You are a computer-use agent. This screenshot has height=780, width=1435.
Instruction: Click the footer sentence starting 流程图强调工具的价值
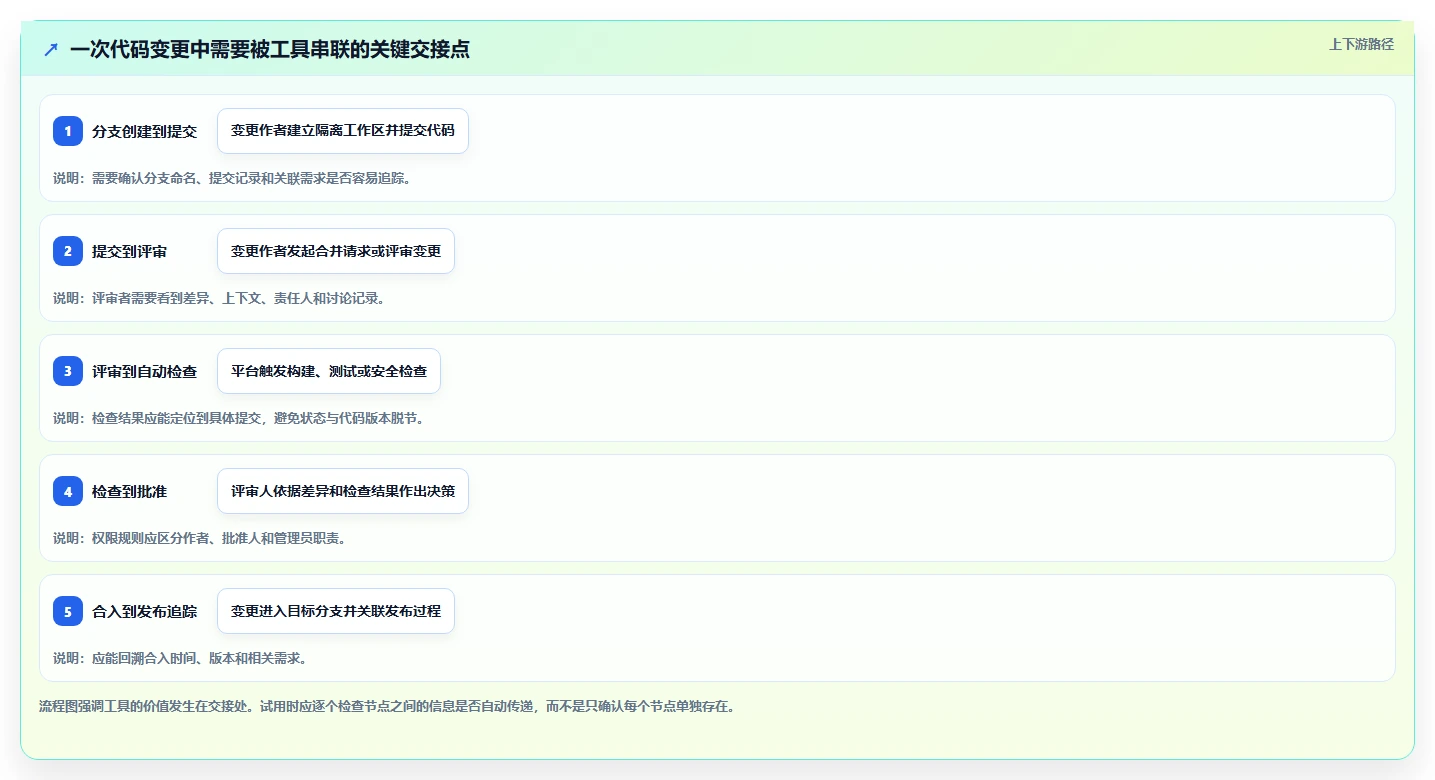tap(387, 706)
